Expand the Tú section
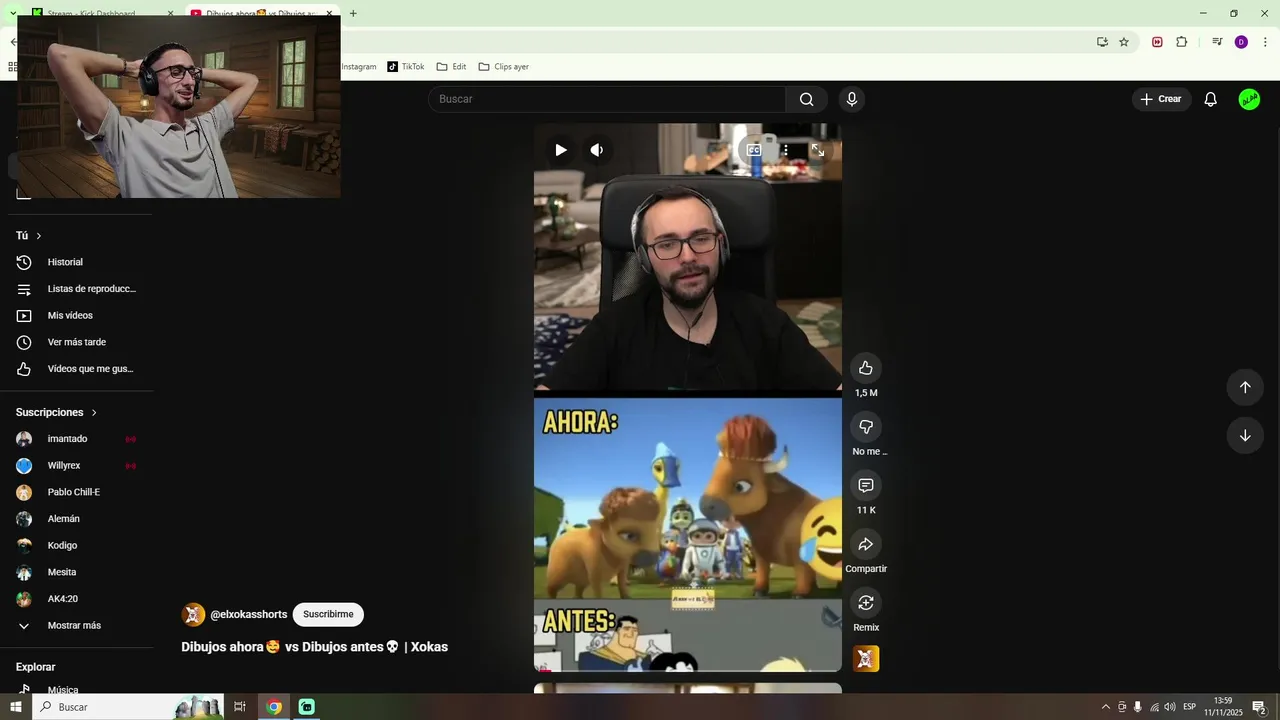This screenshot has height=720, width=1280. [28, 236]
